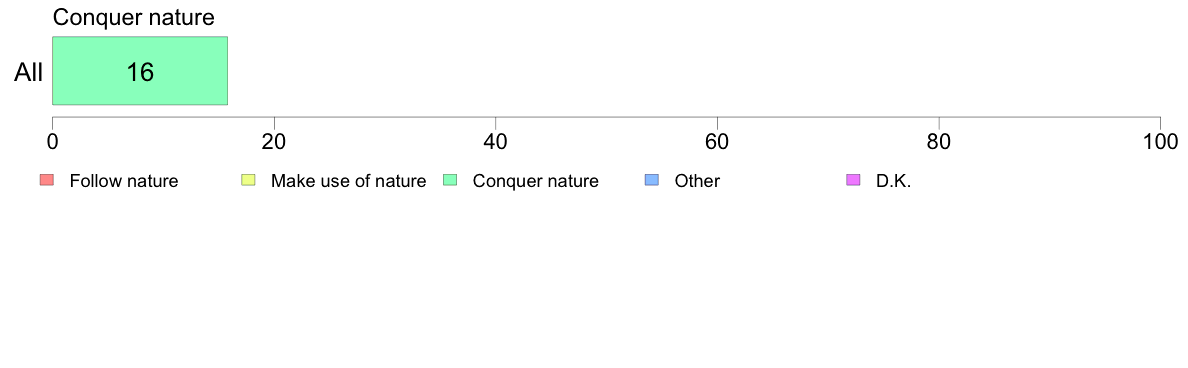Click the yellow Make use of nature swatch
Viewport: 1188px width, 368px height.
pos(249,180)
